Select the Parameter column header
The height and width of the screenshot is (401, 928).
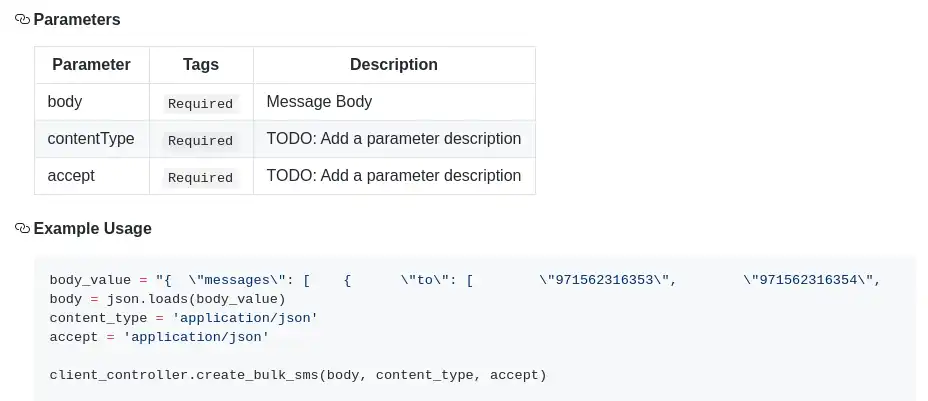(91, 65)
